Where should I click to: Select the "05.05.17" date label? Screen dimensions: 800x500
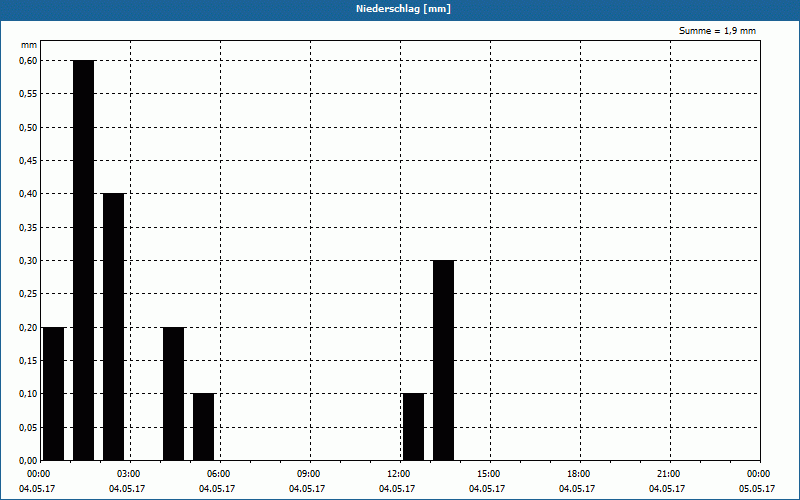point(757,489)
